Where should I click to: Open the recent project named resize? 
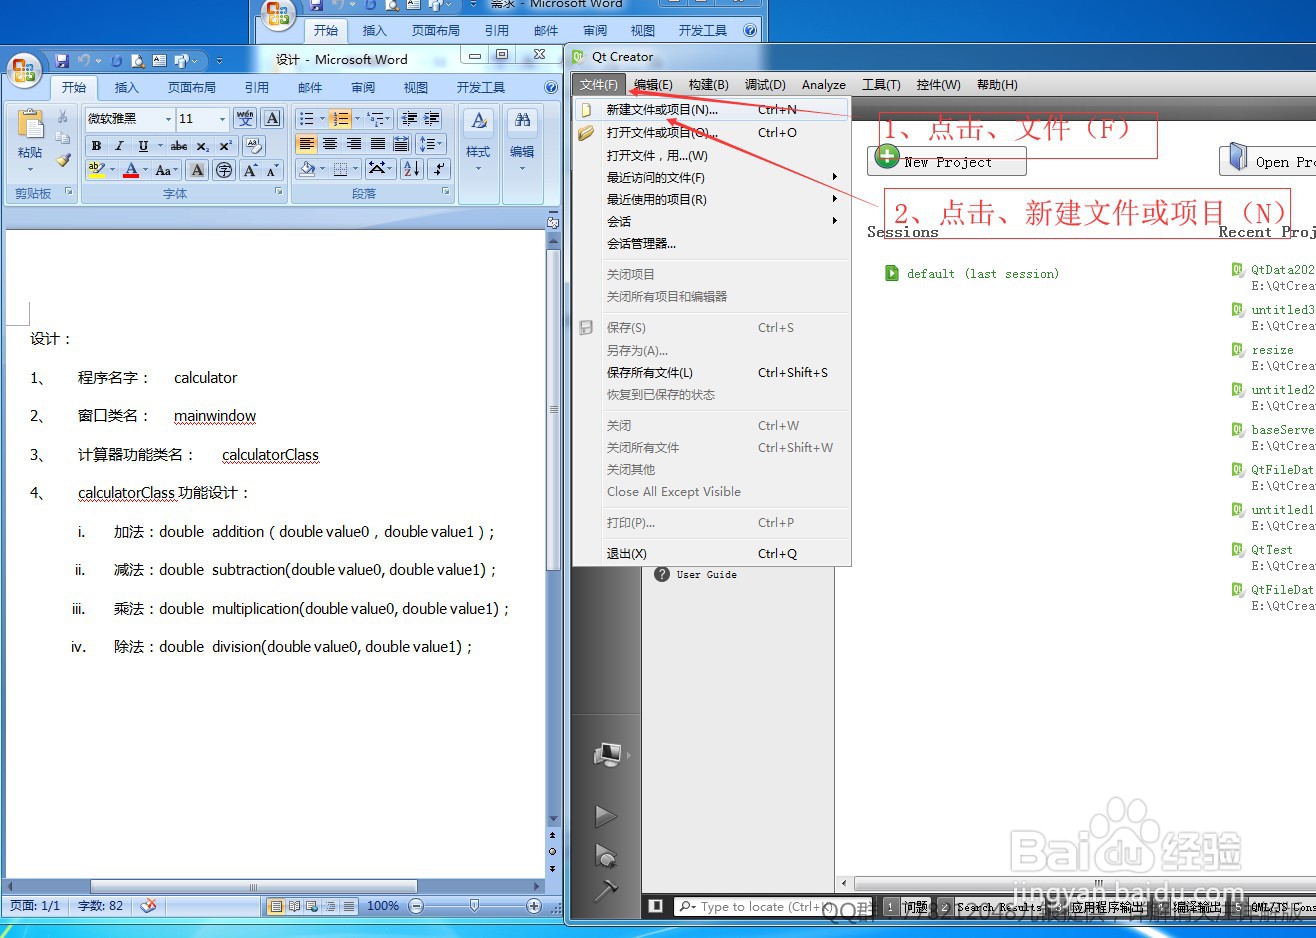point(1272,350)
